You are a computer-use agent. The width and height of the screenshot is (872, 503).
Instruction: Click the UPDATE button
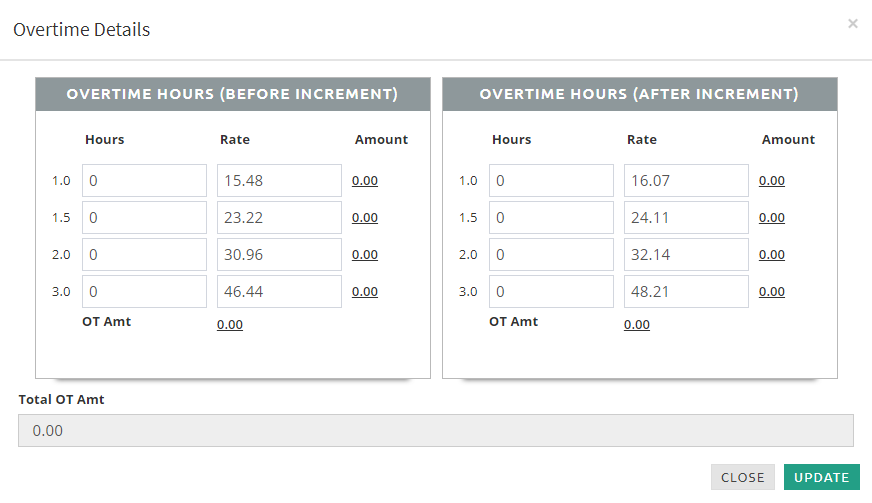821,477
